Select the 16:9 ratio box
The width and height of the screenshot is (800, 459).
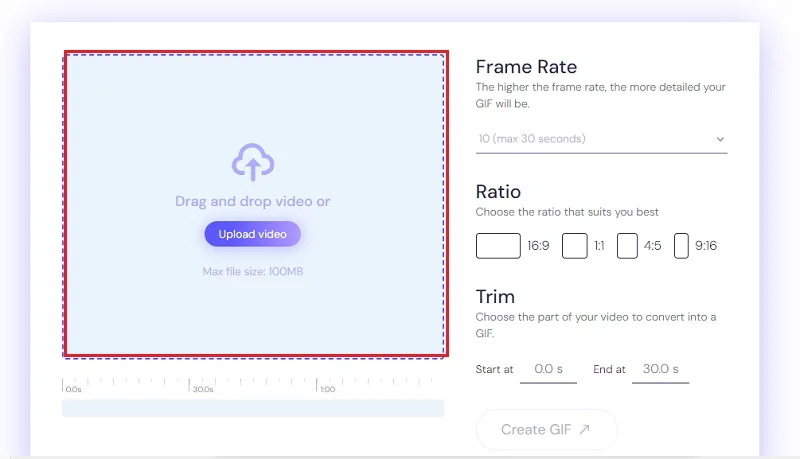[498, 246]
